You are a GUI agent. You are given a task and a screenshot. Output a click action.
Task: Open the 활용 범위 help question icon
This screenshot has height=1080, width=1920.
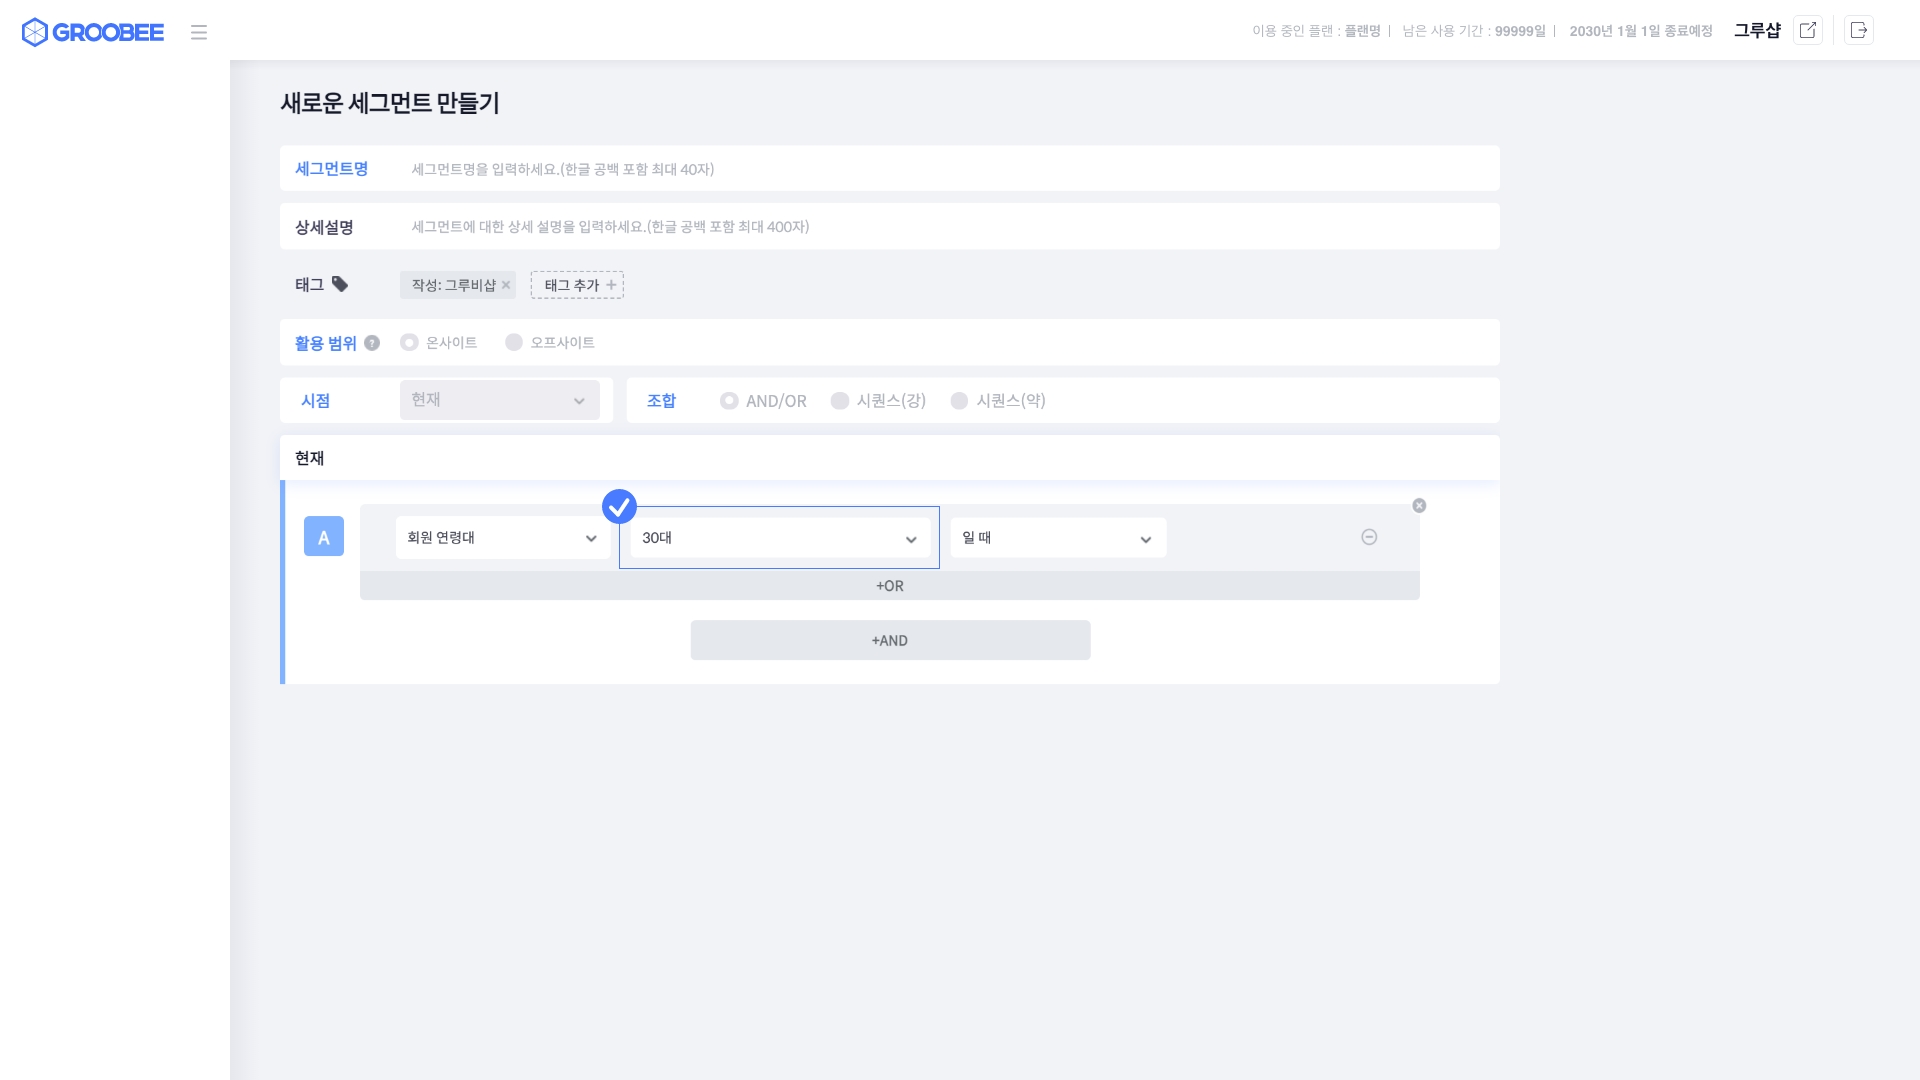372,343
